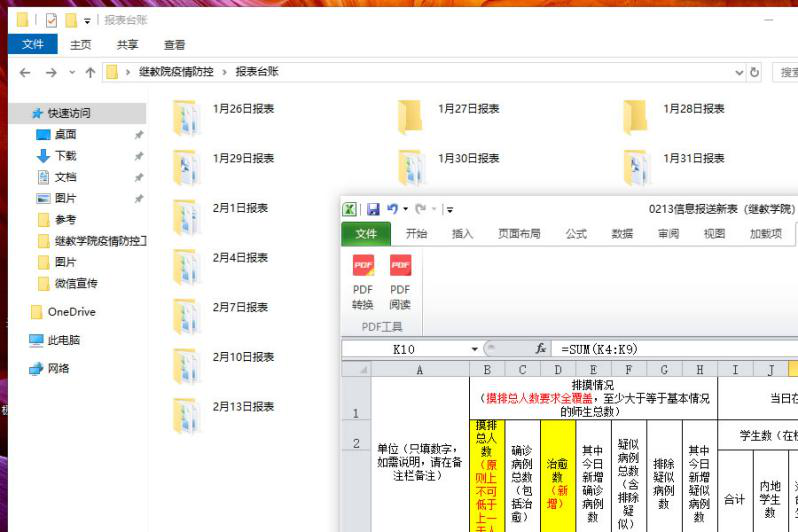This screenshot has width=798, height=532.
Task: Click the 继教院疫情防控 breadcrumb link
Action: point(176,72)
